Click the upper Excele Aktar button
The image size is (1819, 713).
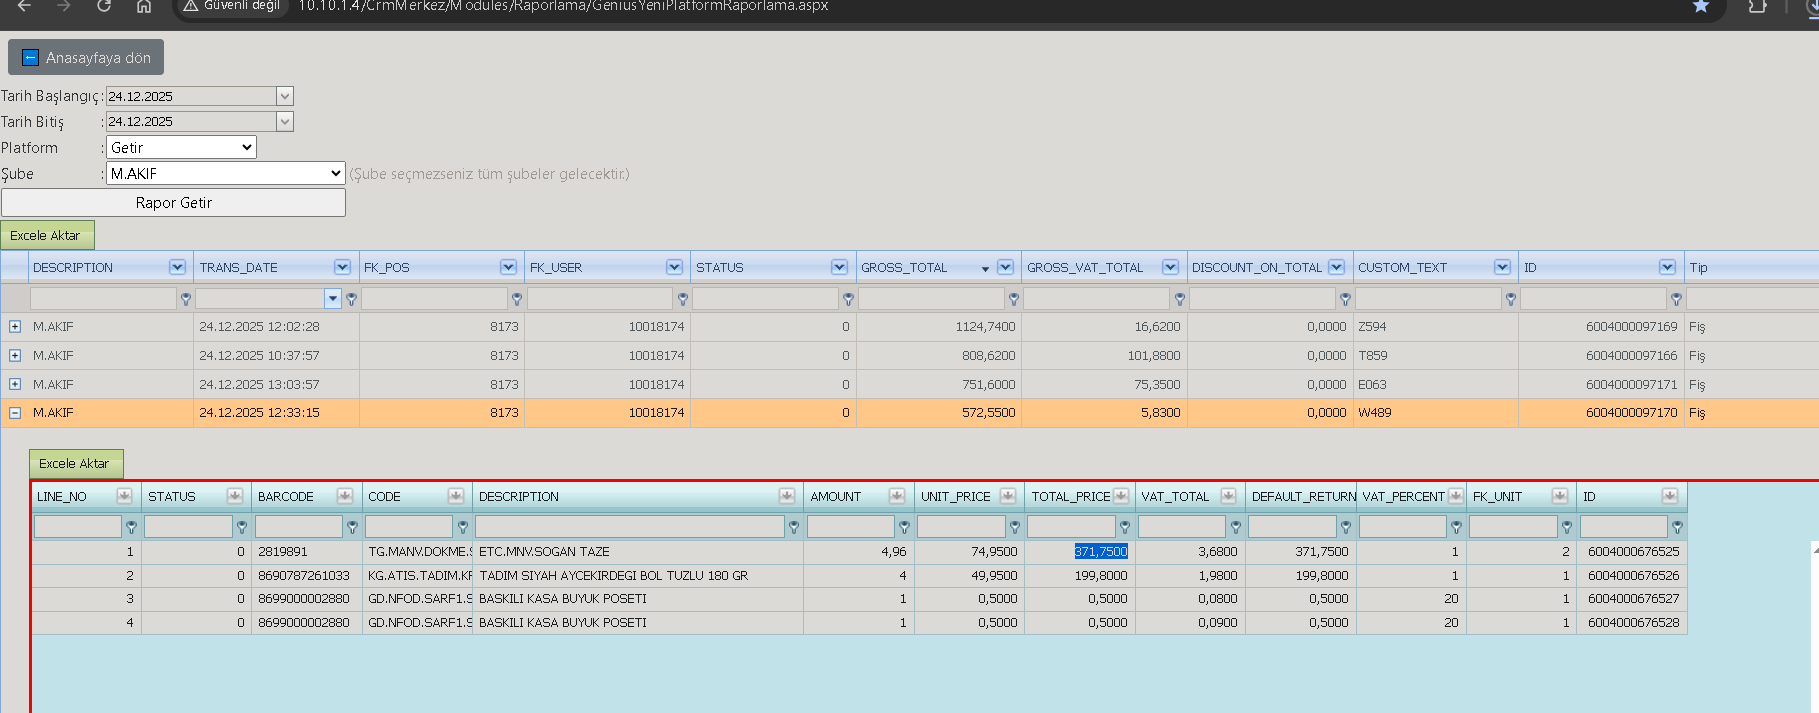coord(47,236)
